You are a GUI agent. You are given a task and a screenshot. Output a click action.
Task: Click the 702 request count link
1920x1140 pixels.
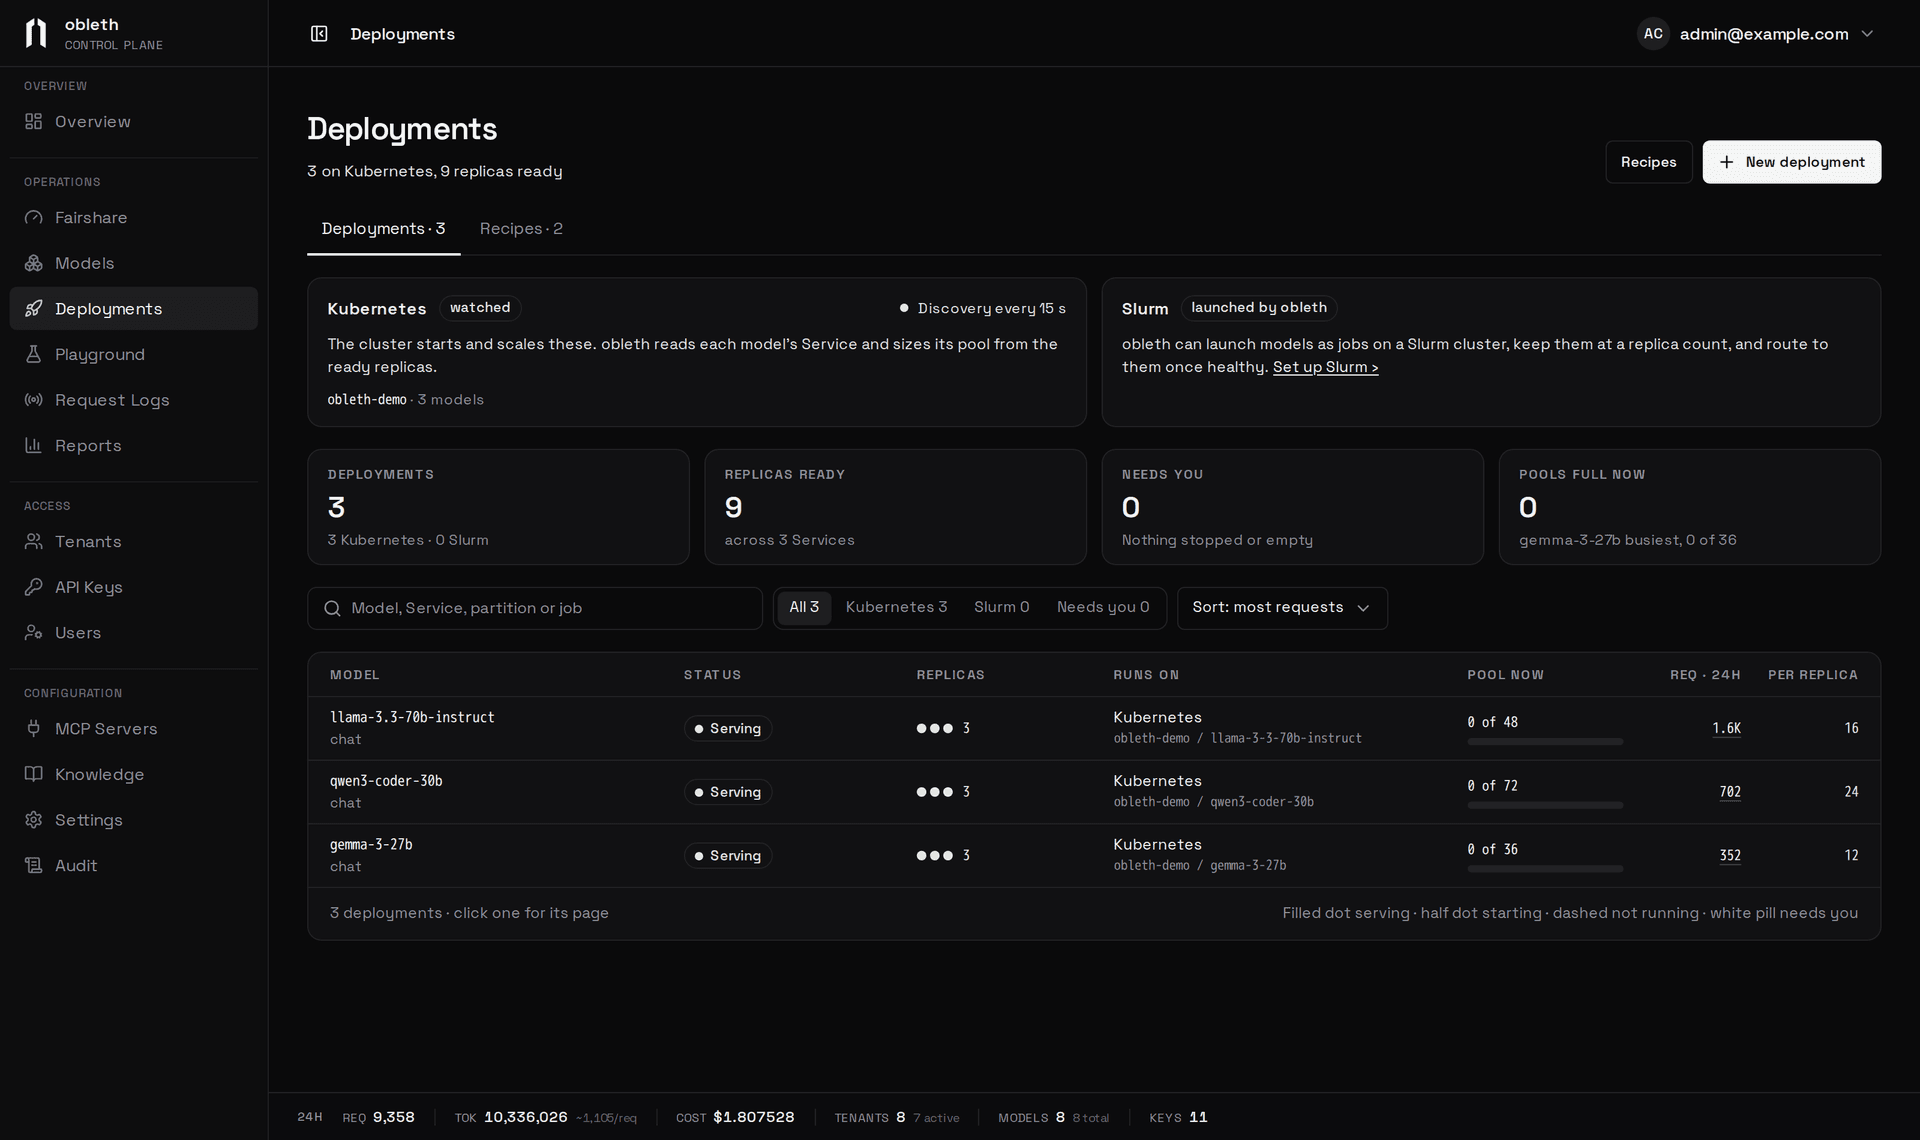[1730, 792]
